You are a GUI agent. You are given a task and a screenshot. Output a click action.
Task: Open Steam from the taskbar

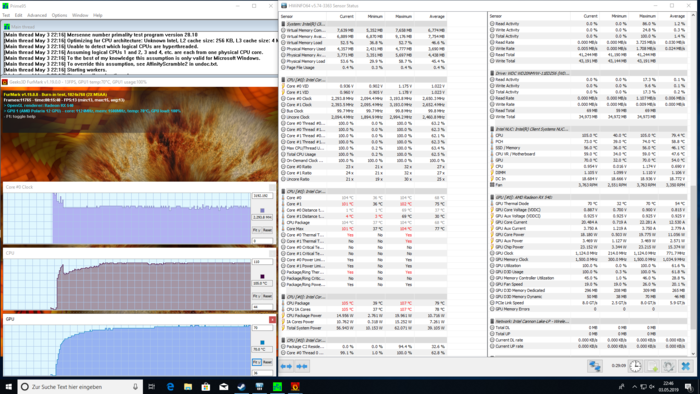point(242,387)
